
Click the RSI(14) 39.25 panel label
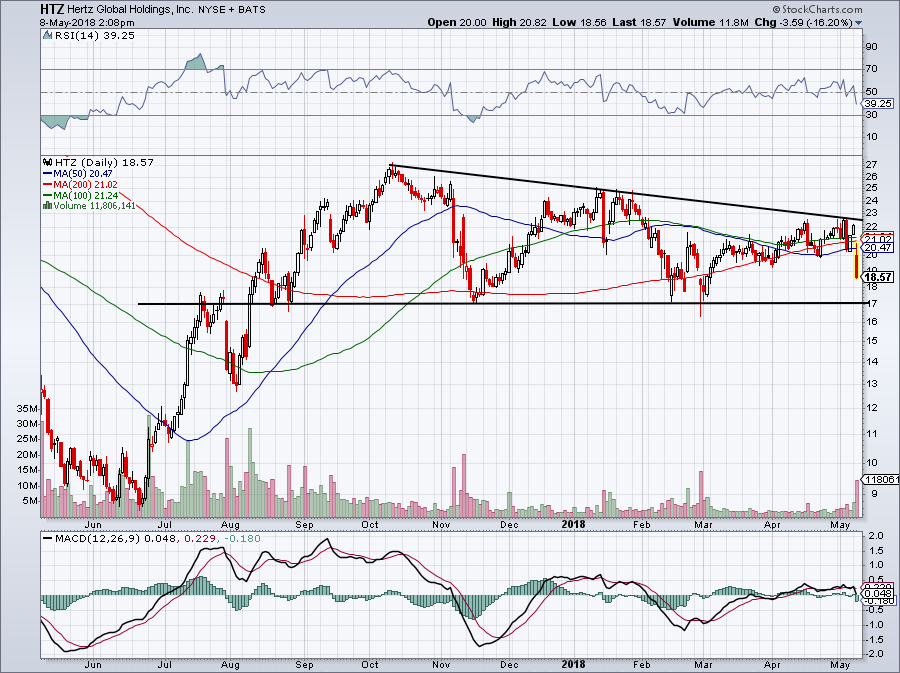(x=95, y=36)
